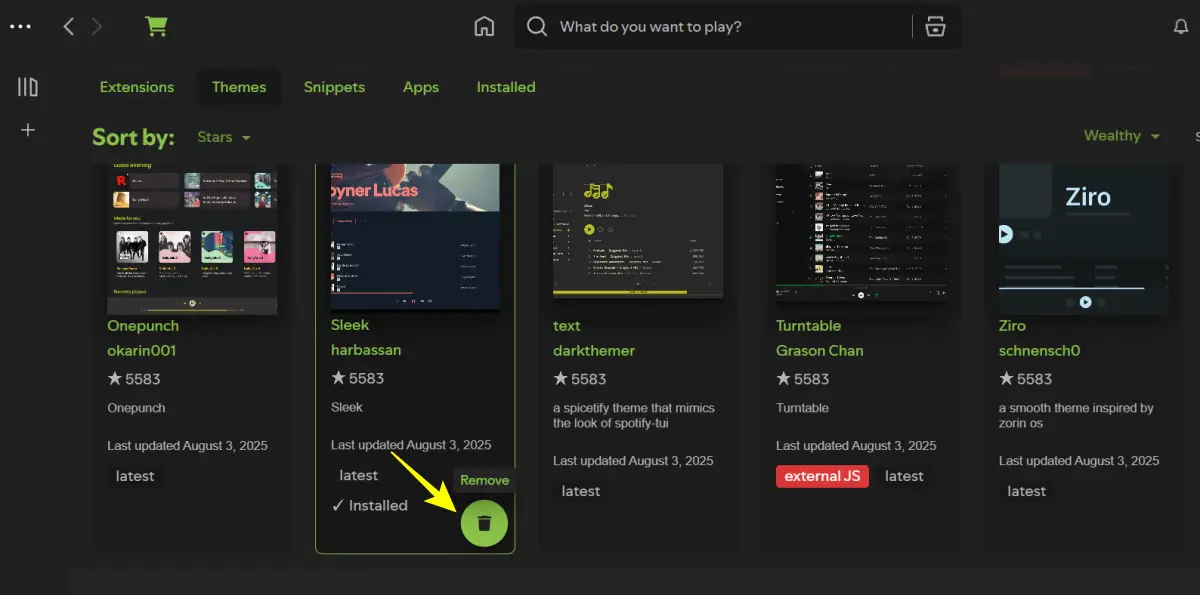
Task: Open the What's New notifications bell
Action: [1181, 26]
